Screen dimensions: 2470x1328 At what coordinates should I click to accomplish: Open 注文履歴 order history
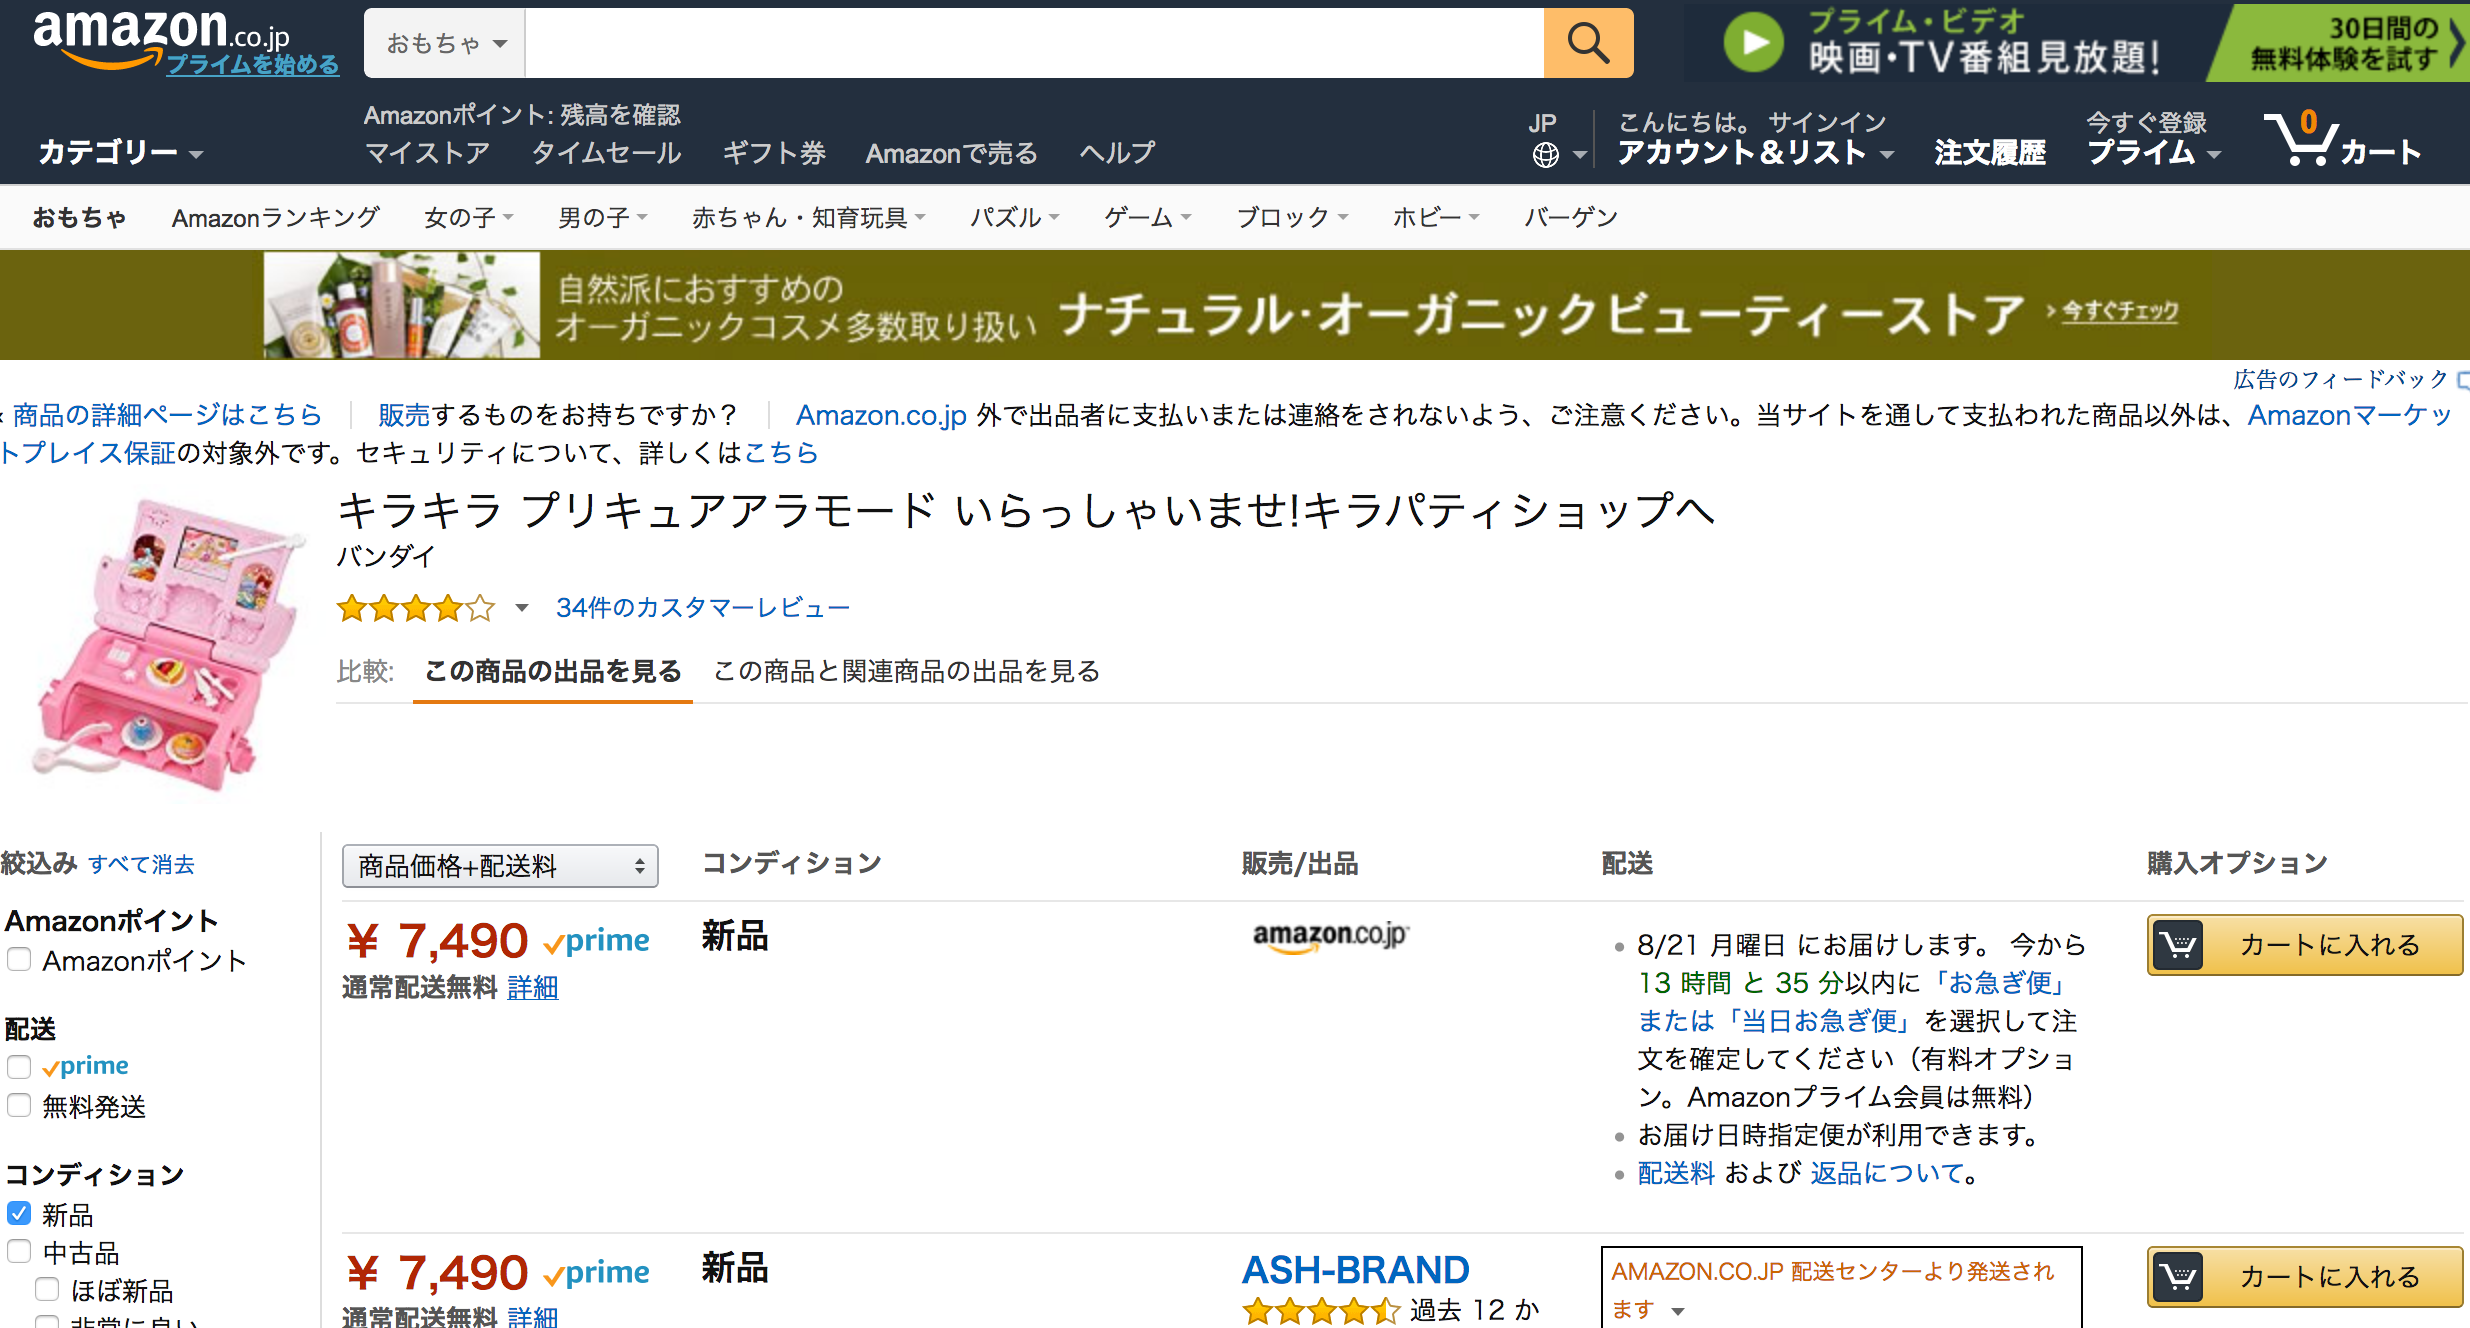(1990, 152)
